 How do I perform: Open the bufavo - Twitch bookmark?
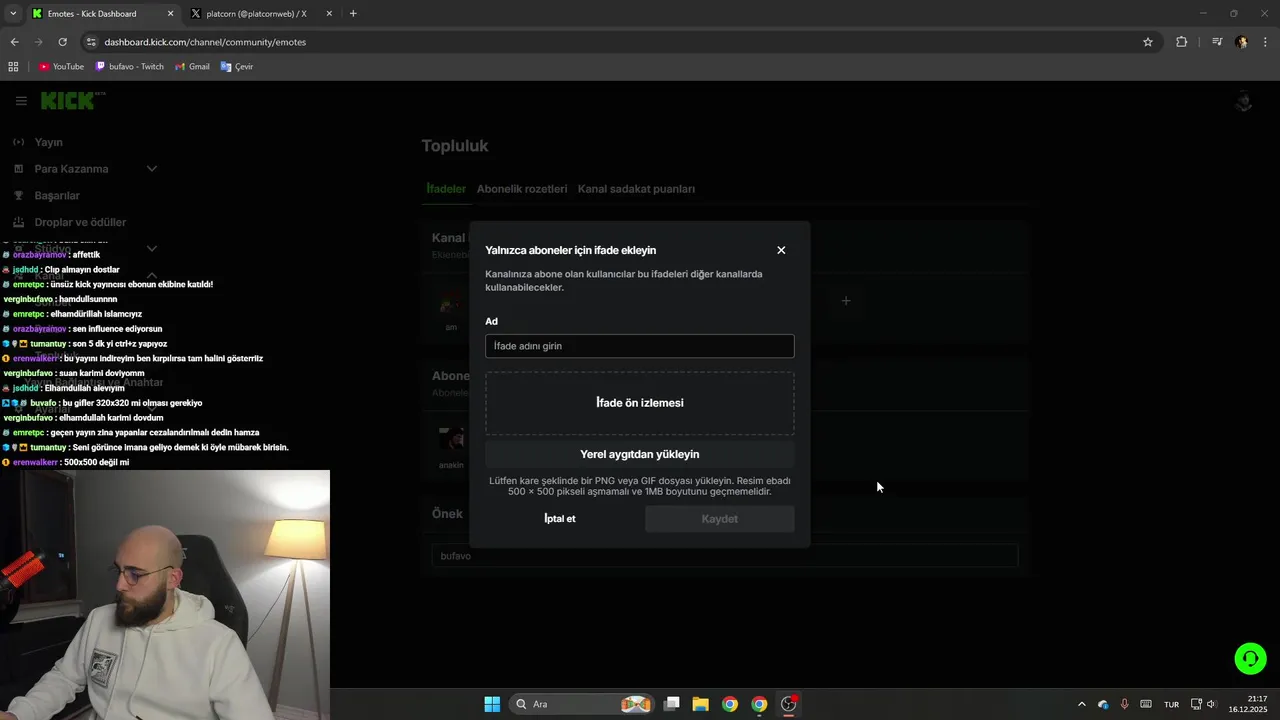coord(130,67)
